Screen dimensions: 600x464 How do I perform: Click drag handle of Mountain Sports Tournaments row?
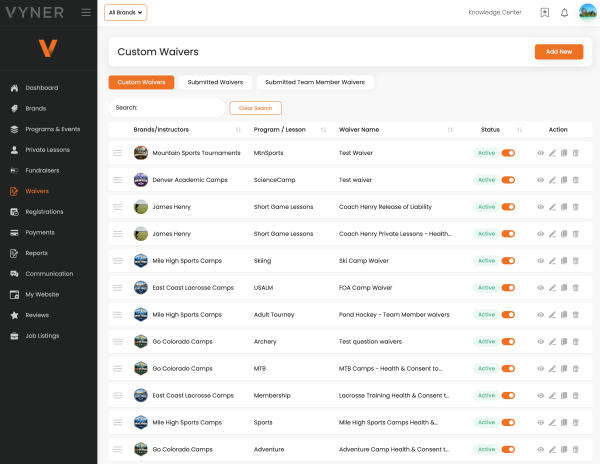(x=117, y=153)
